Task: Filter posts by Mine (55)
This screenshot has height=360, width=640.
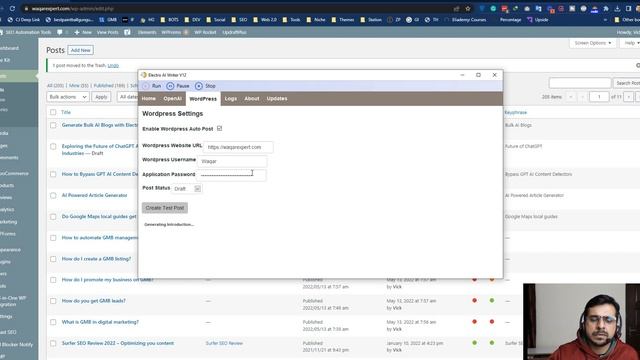Action: point(79,86)
